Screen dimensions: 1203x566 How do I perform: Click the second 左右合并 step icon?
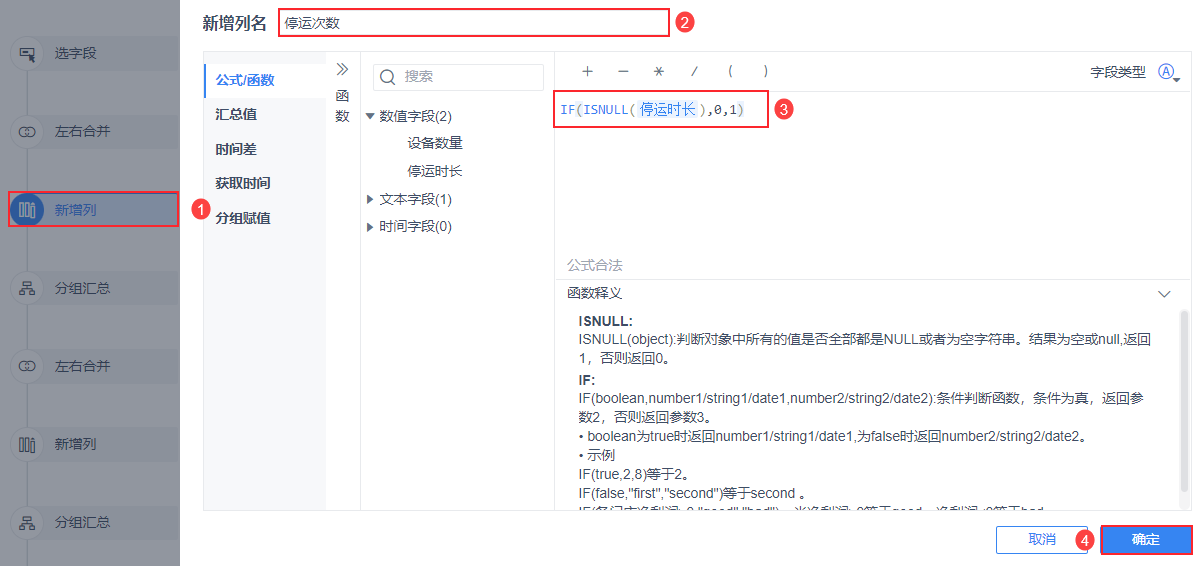(27, 366)
